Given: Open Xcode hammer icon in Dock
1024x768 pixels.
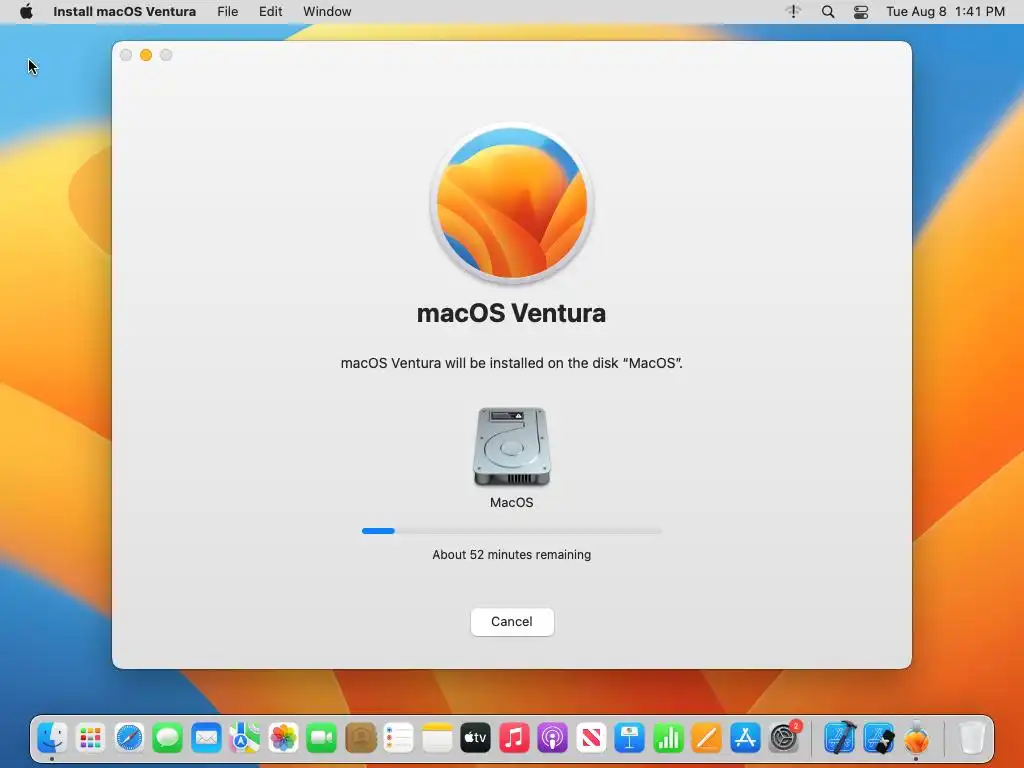Looking at the screenshot, I should [840, 739].
